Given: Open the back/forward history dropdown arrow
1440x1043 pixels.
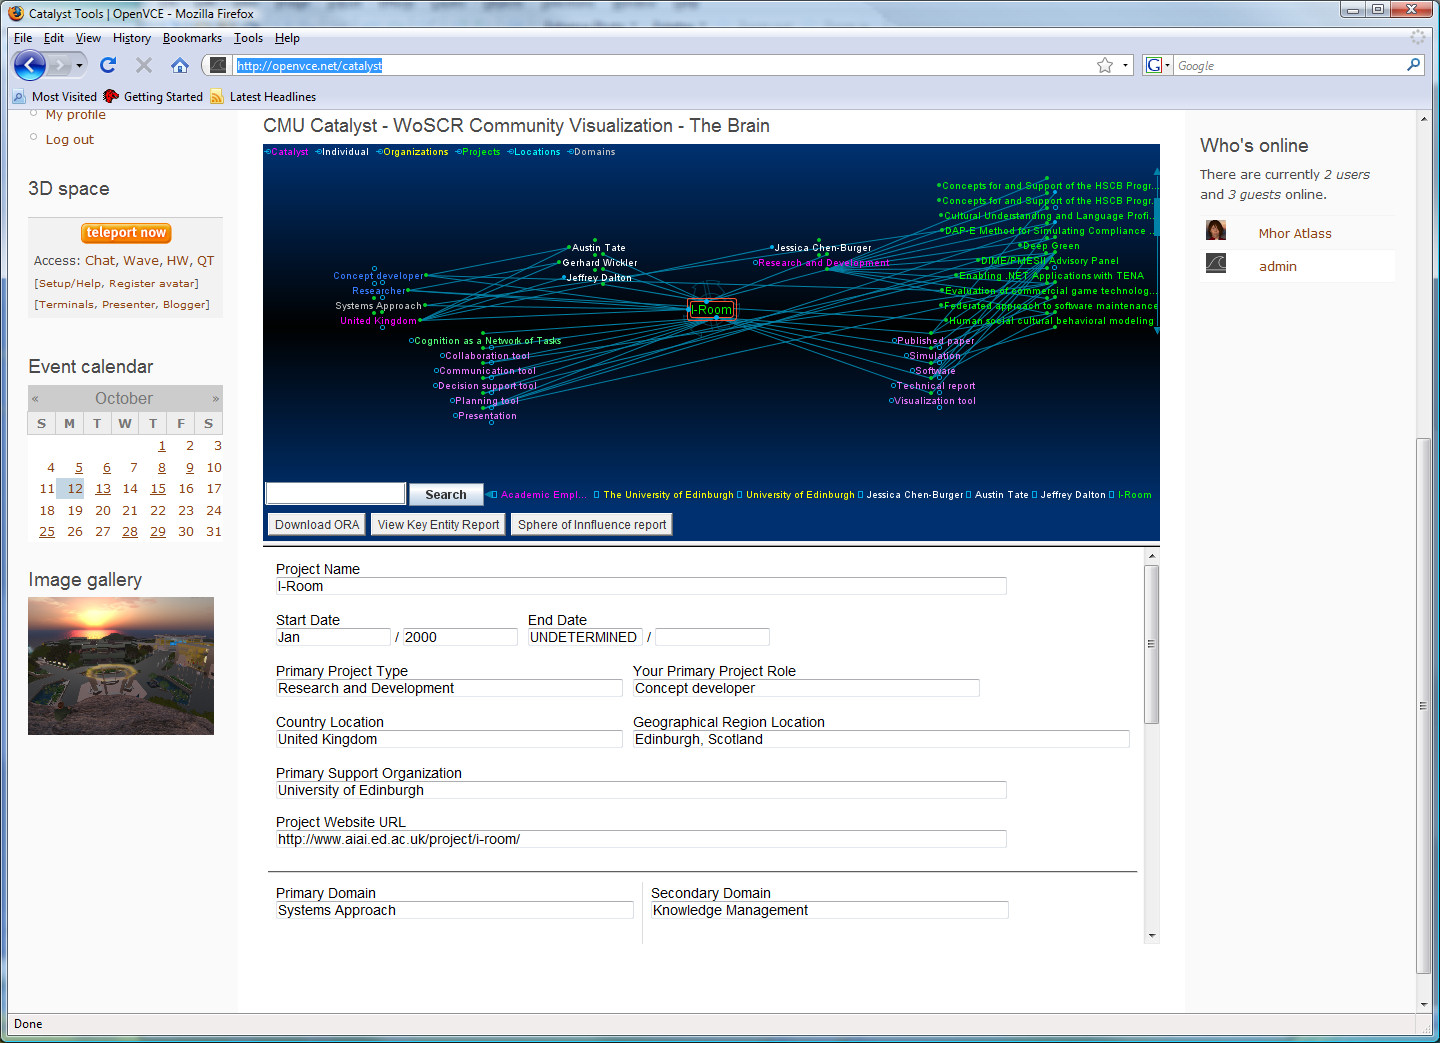Looking at the screenshot, I should pos(80,66).
